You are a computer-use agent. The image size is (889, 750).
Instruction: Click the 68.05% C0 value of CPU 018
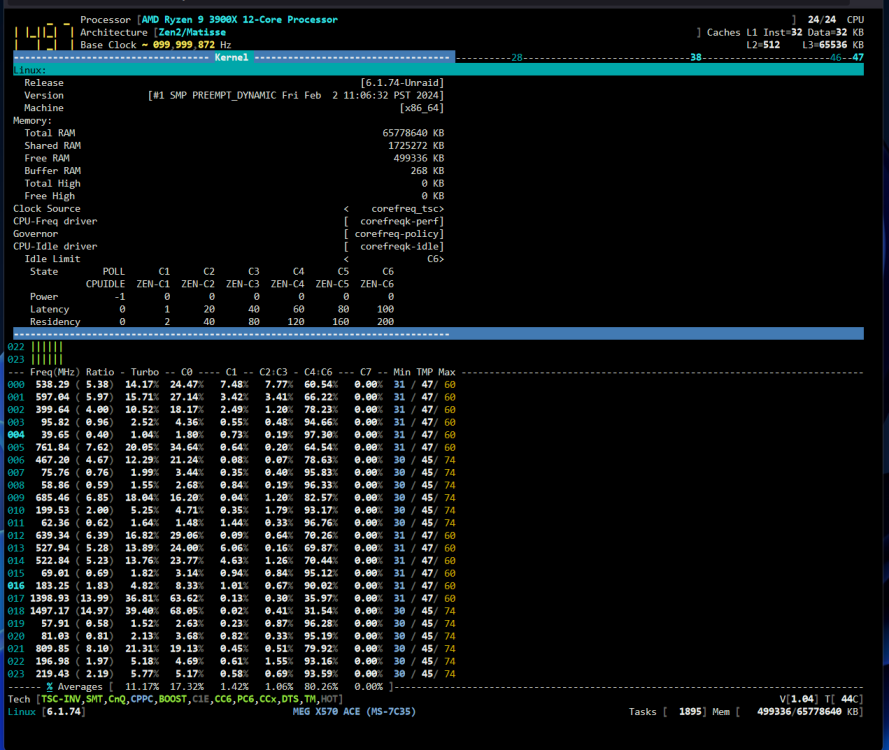[x=187, y=611]
